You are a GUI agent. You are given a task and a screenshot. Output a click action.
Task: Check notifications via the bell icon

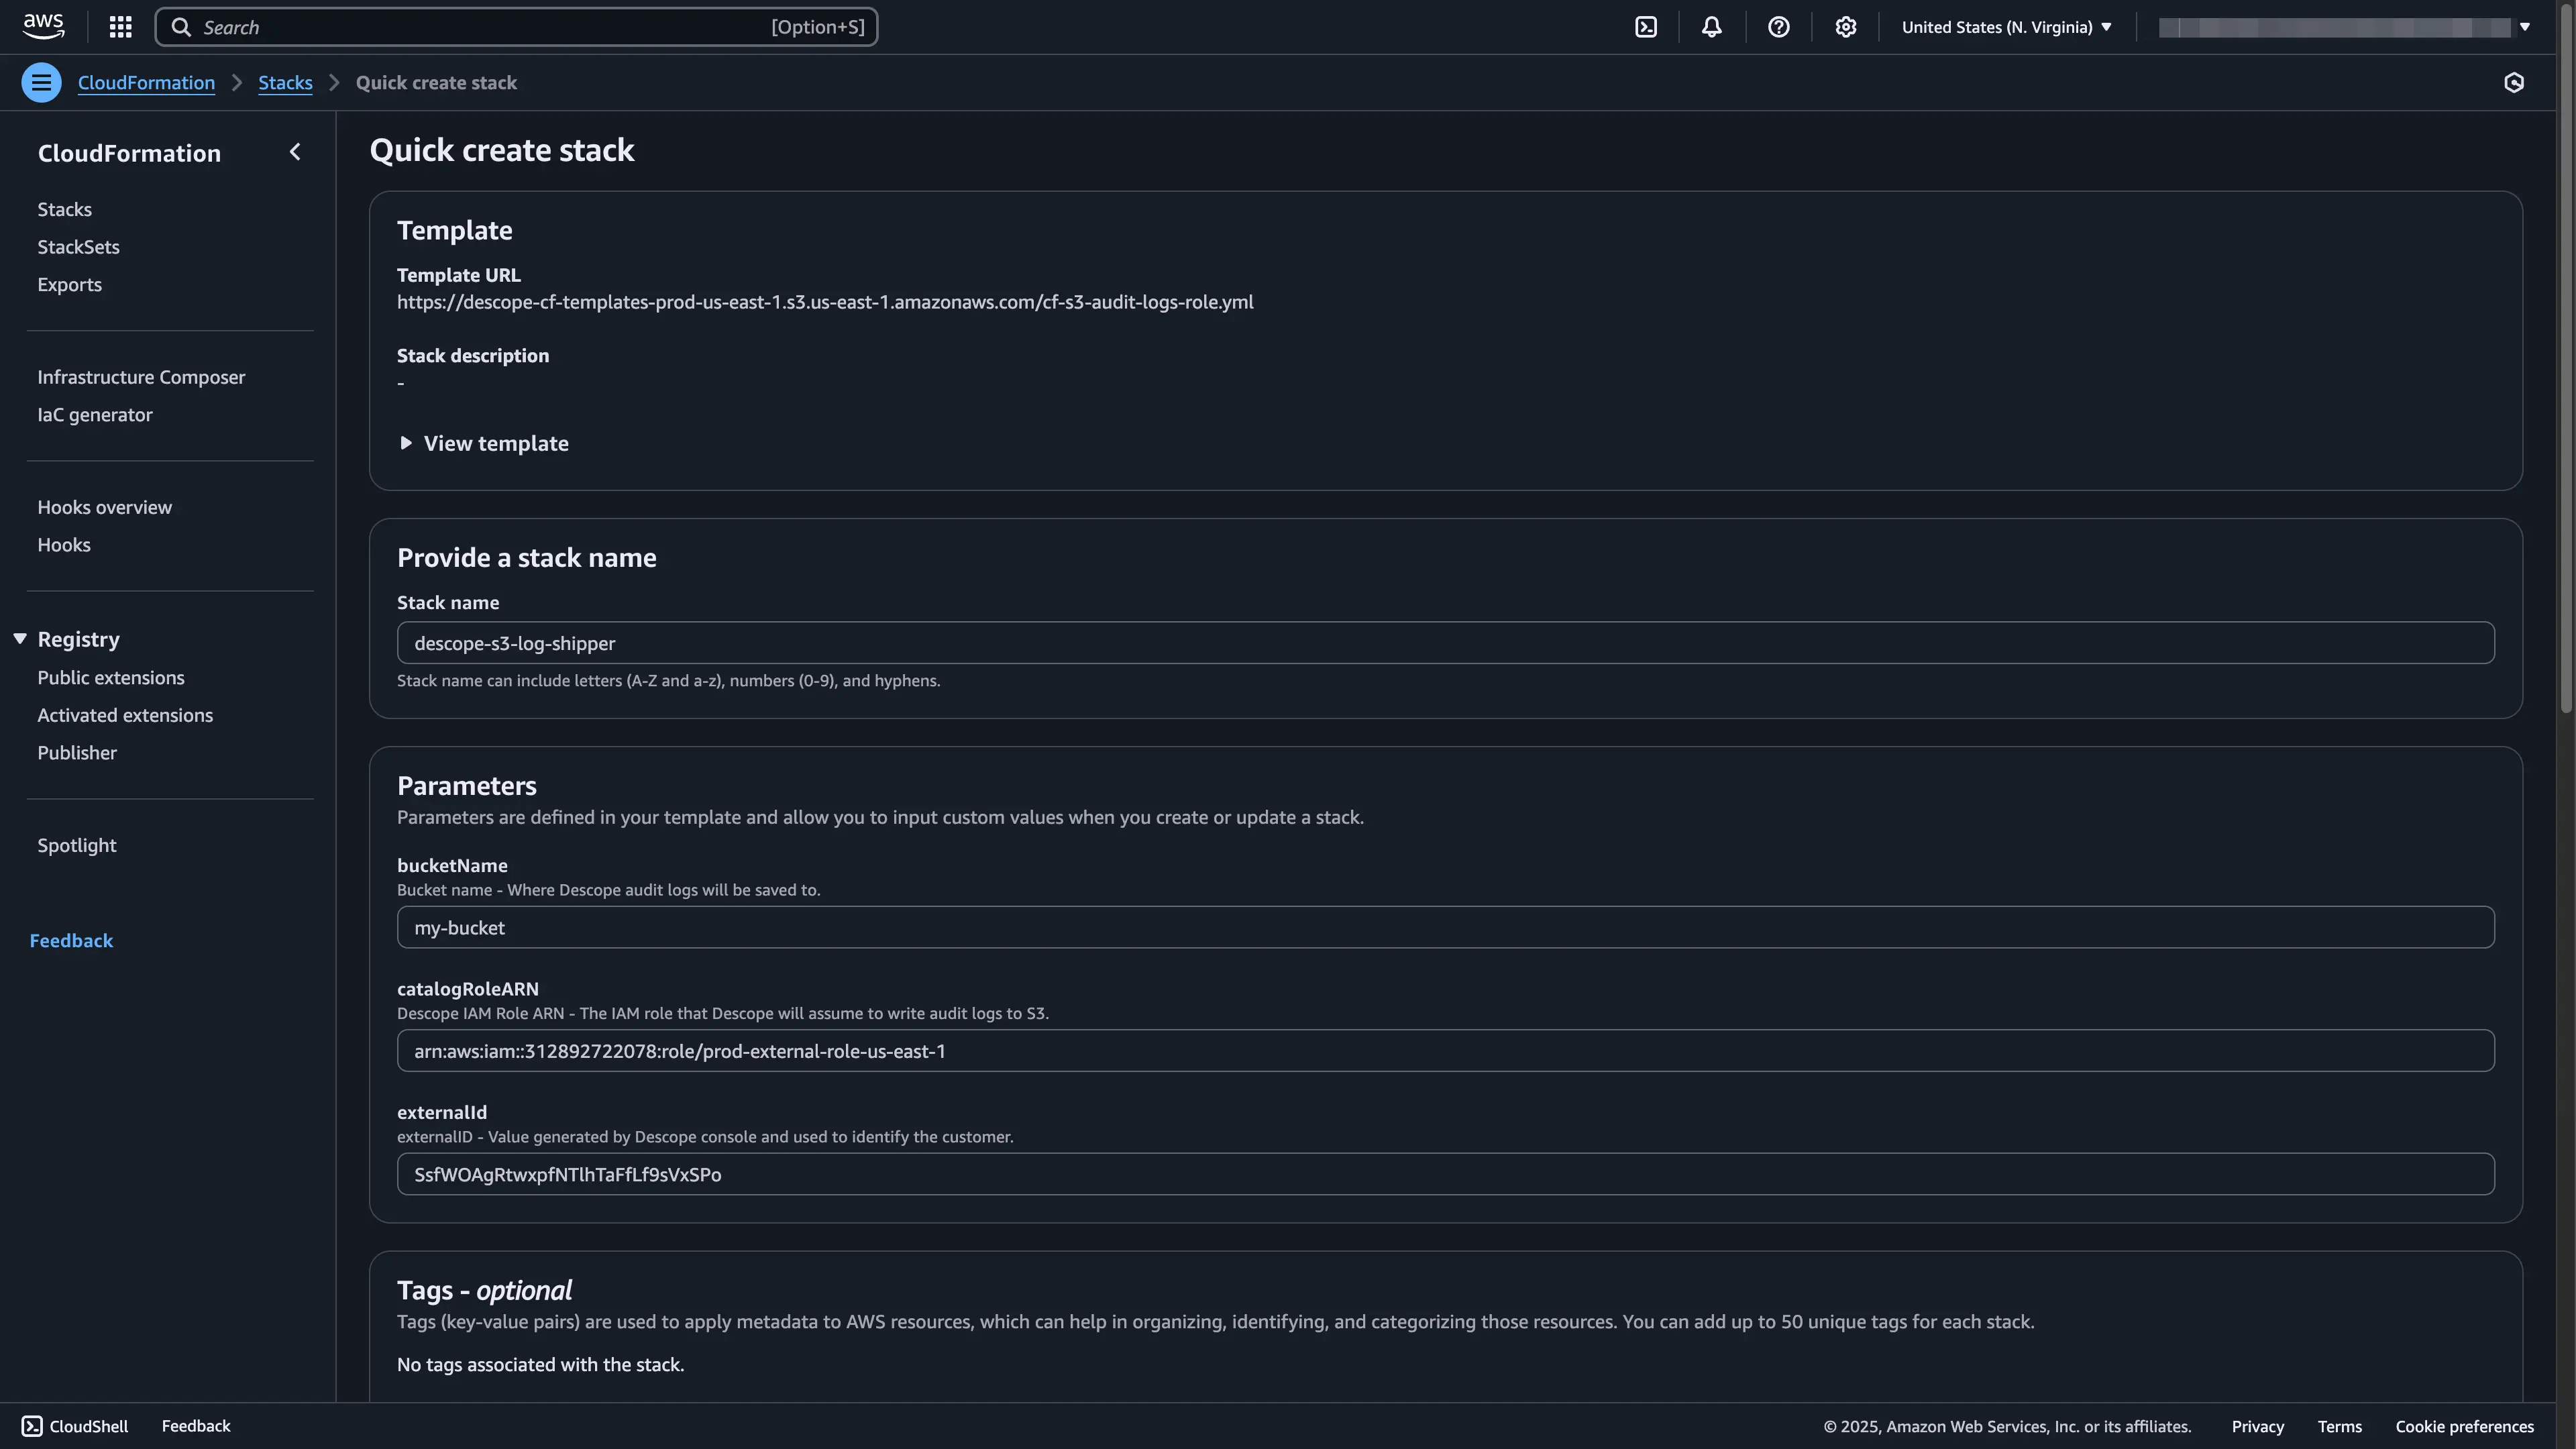tap(1711, 26)
